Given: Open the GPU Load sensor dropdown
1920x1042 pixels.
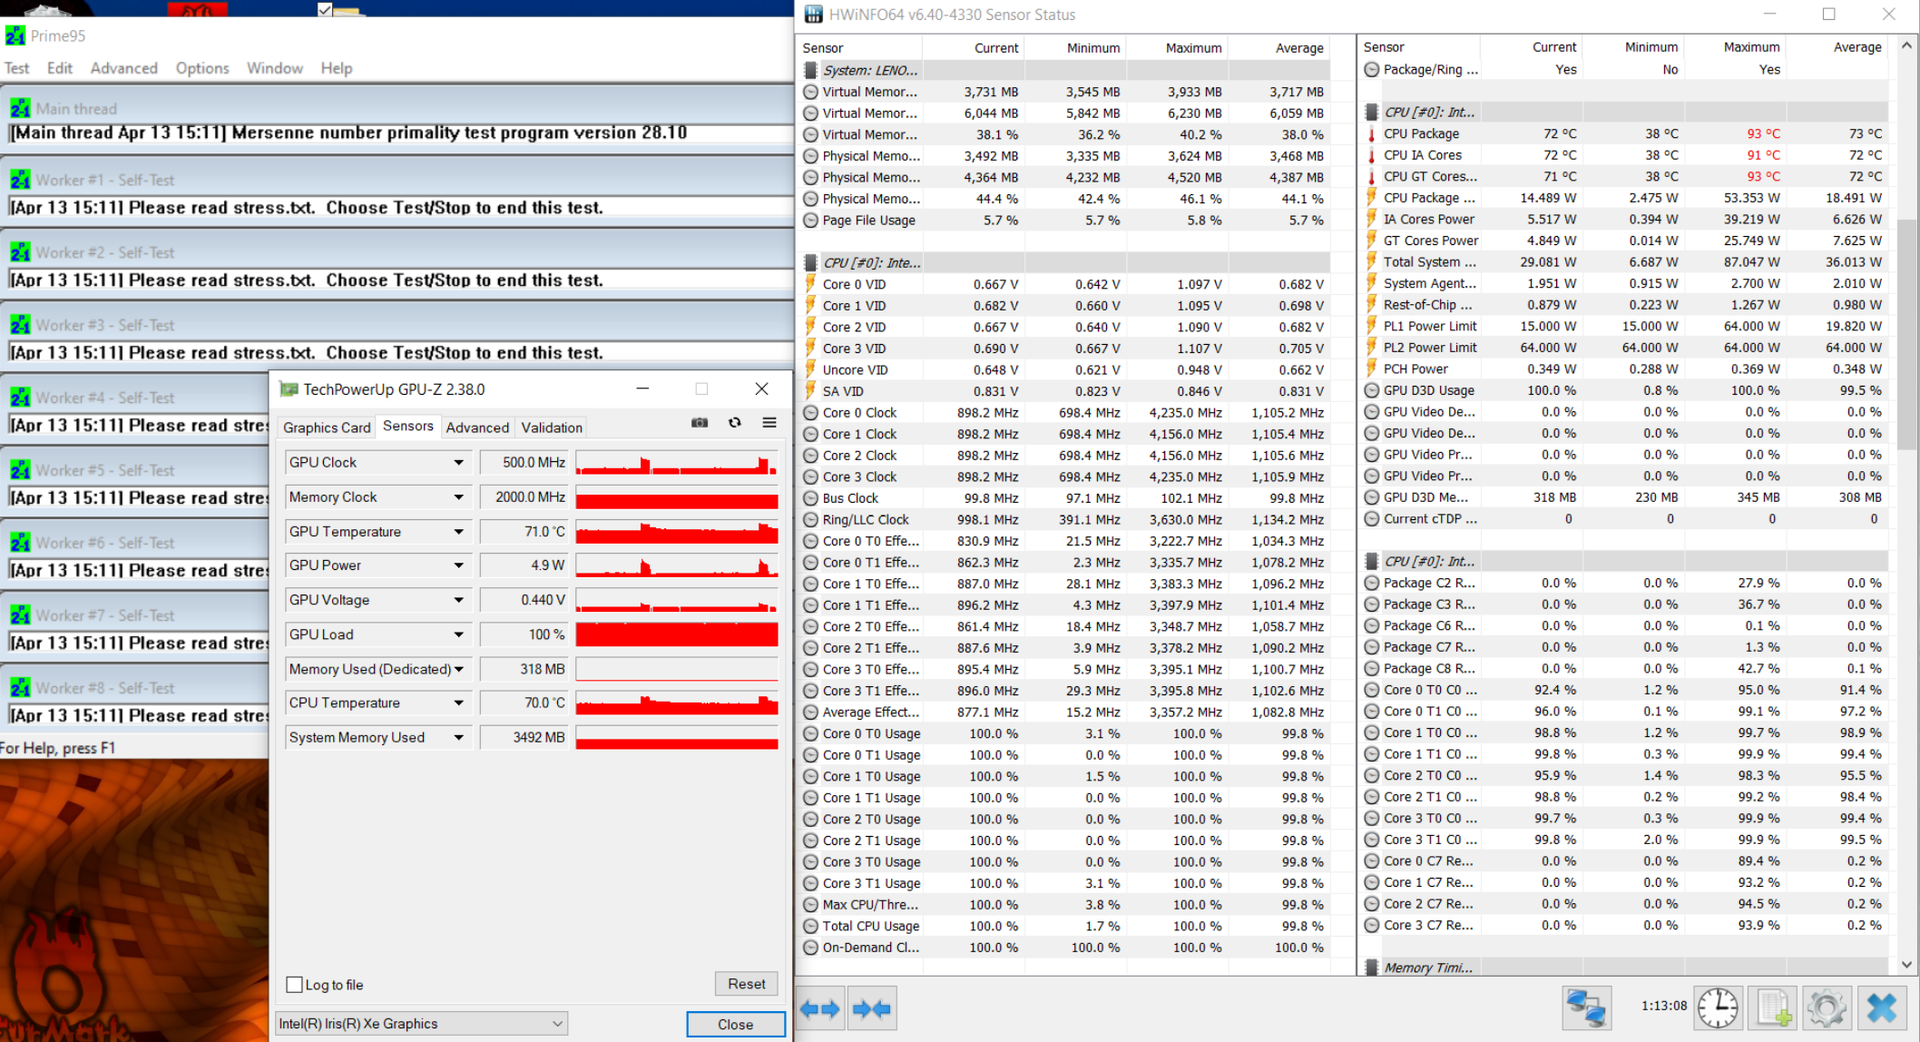Looking at the screenshot, I should coord(459,635).
